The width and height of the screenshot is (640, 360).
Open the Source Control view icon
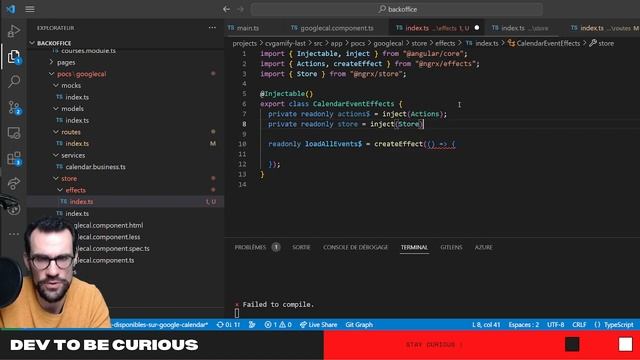pos(14,107)
